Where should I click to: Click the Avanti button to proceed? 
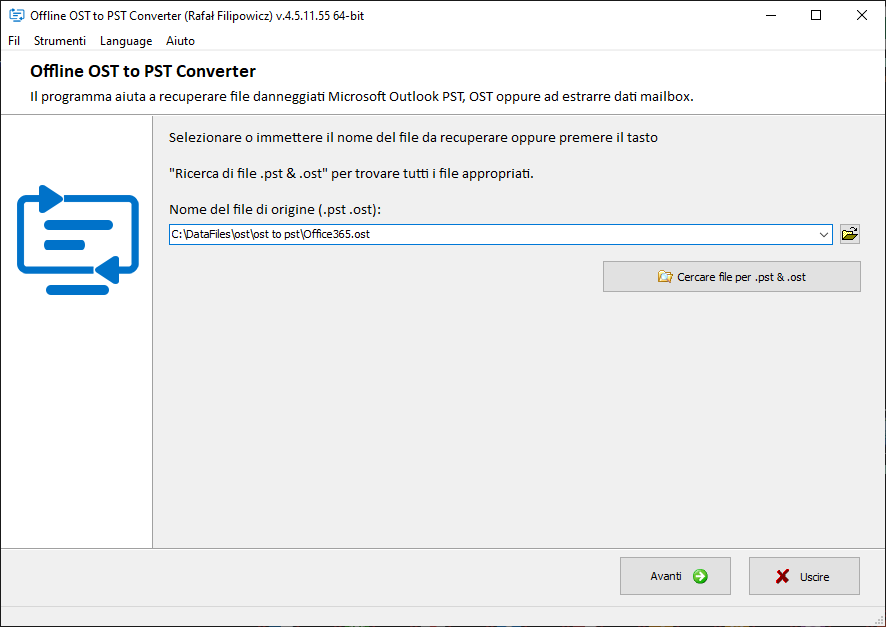pos(675,576)
